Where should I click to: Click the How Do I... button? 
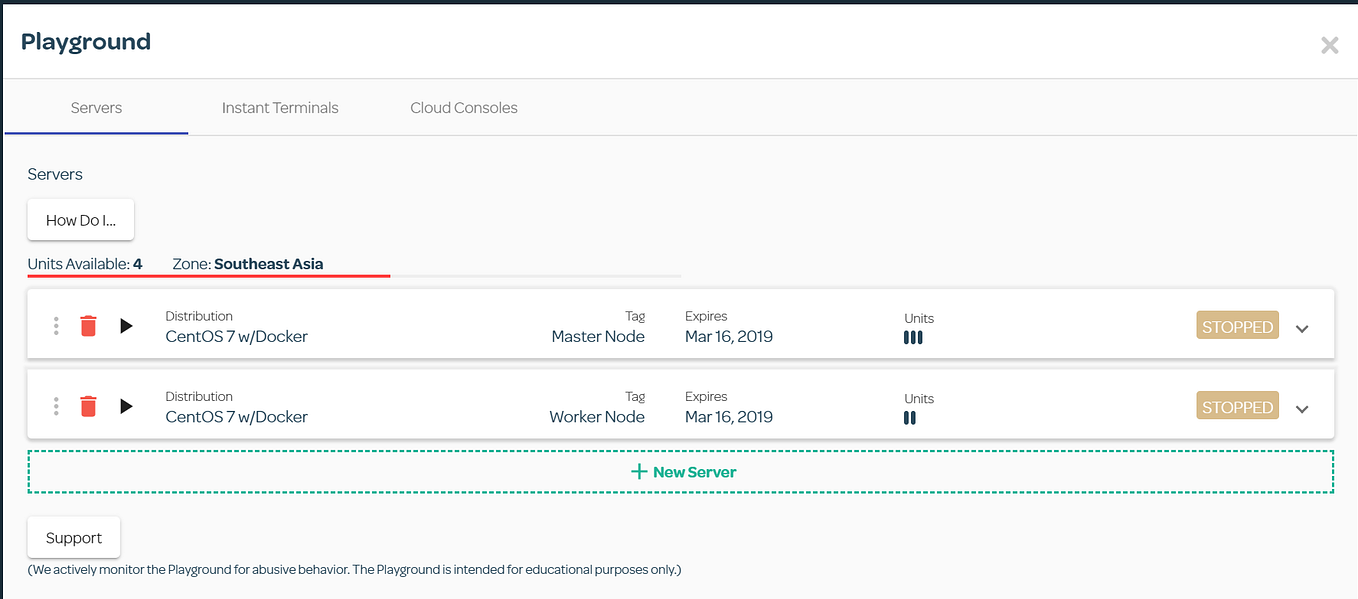pyautogui.click(x=81, y=220)
